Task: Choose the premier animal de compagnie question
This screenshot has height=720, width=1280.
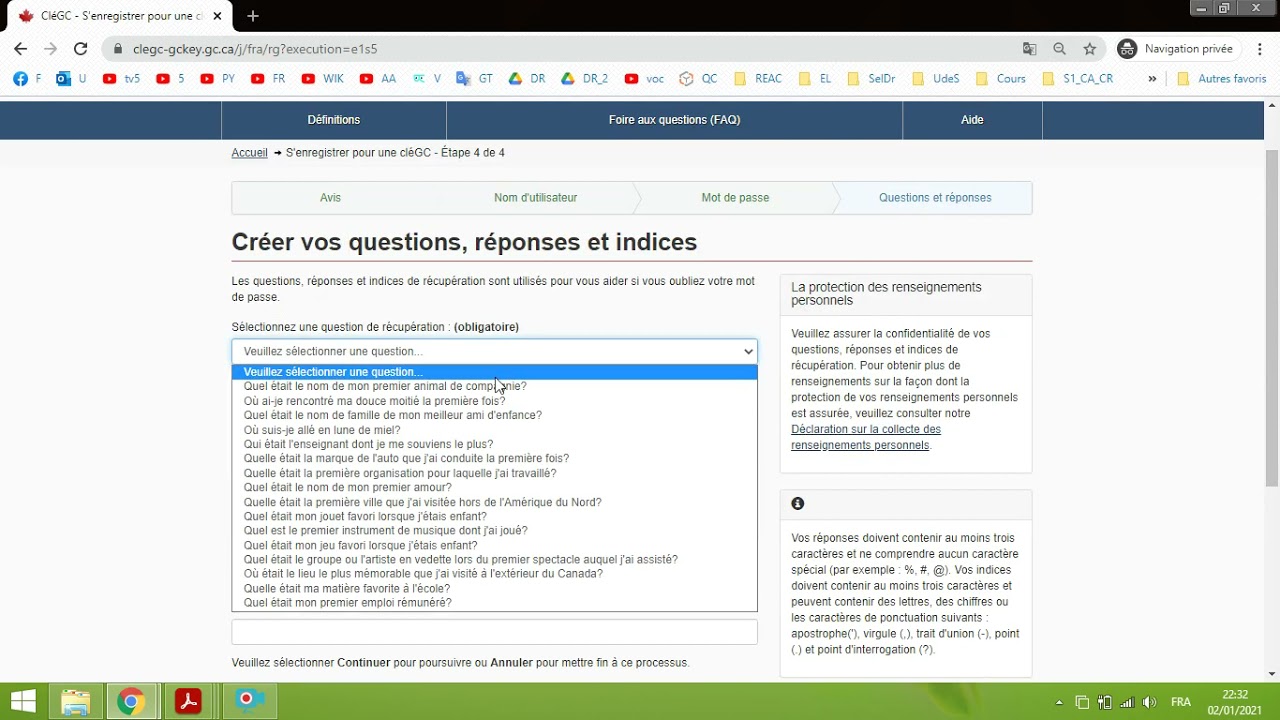Action: point(494,386)
